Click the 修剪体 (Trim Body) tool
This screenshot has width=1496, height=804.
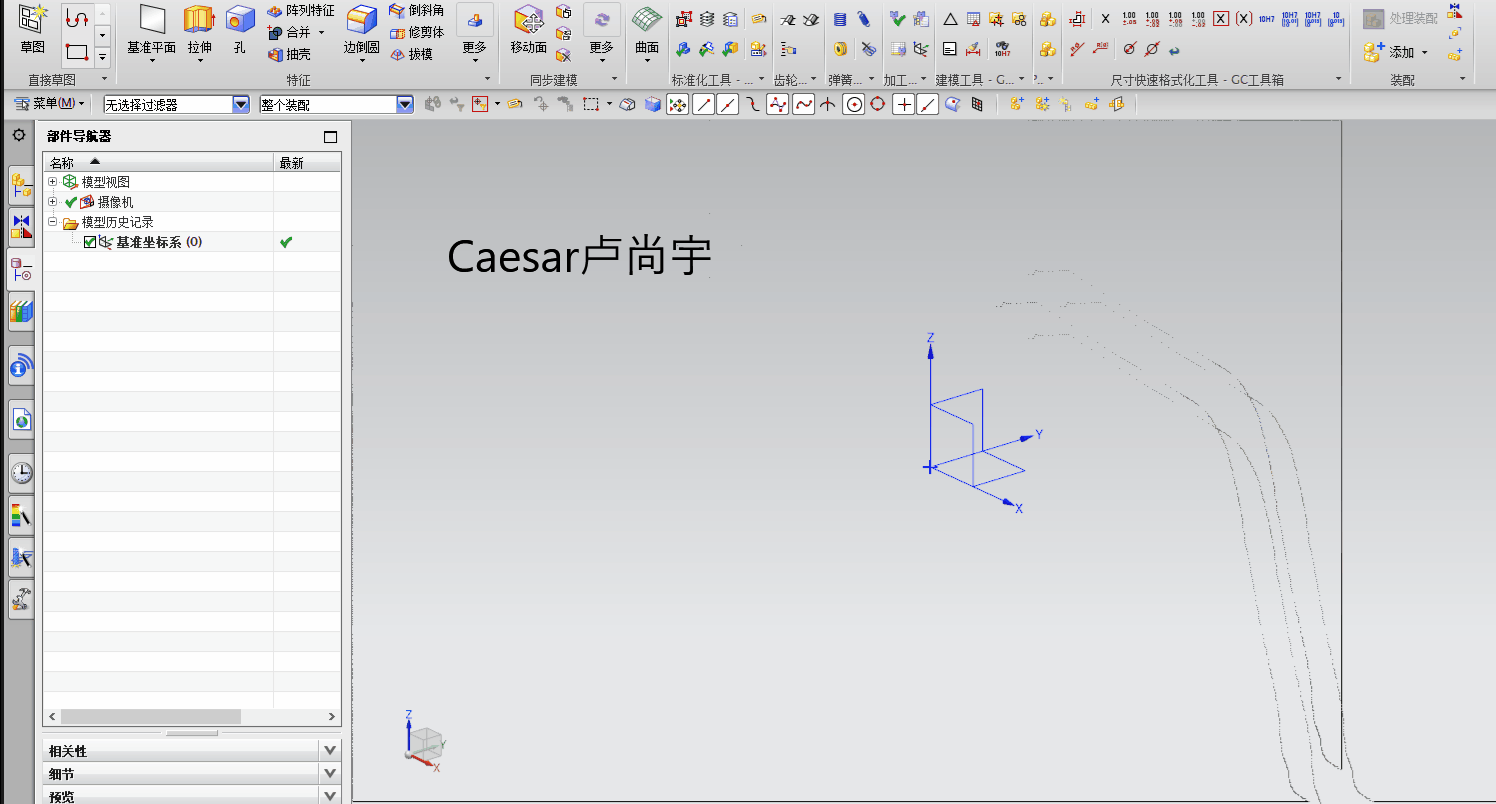416,32
